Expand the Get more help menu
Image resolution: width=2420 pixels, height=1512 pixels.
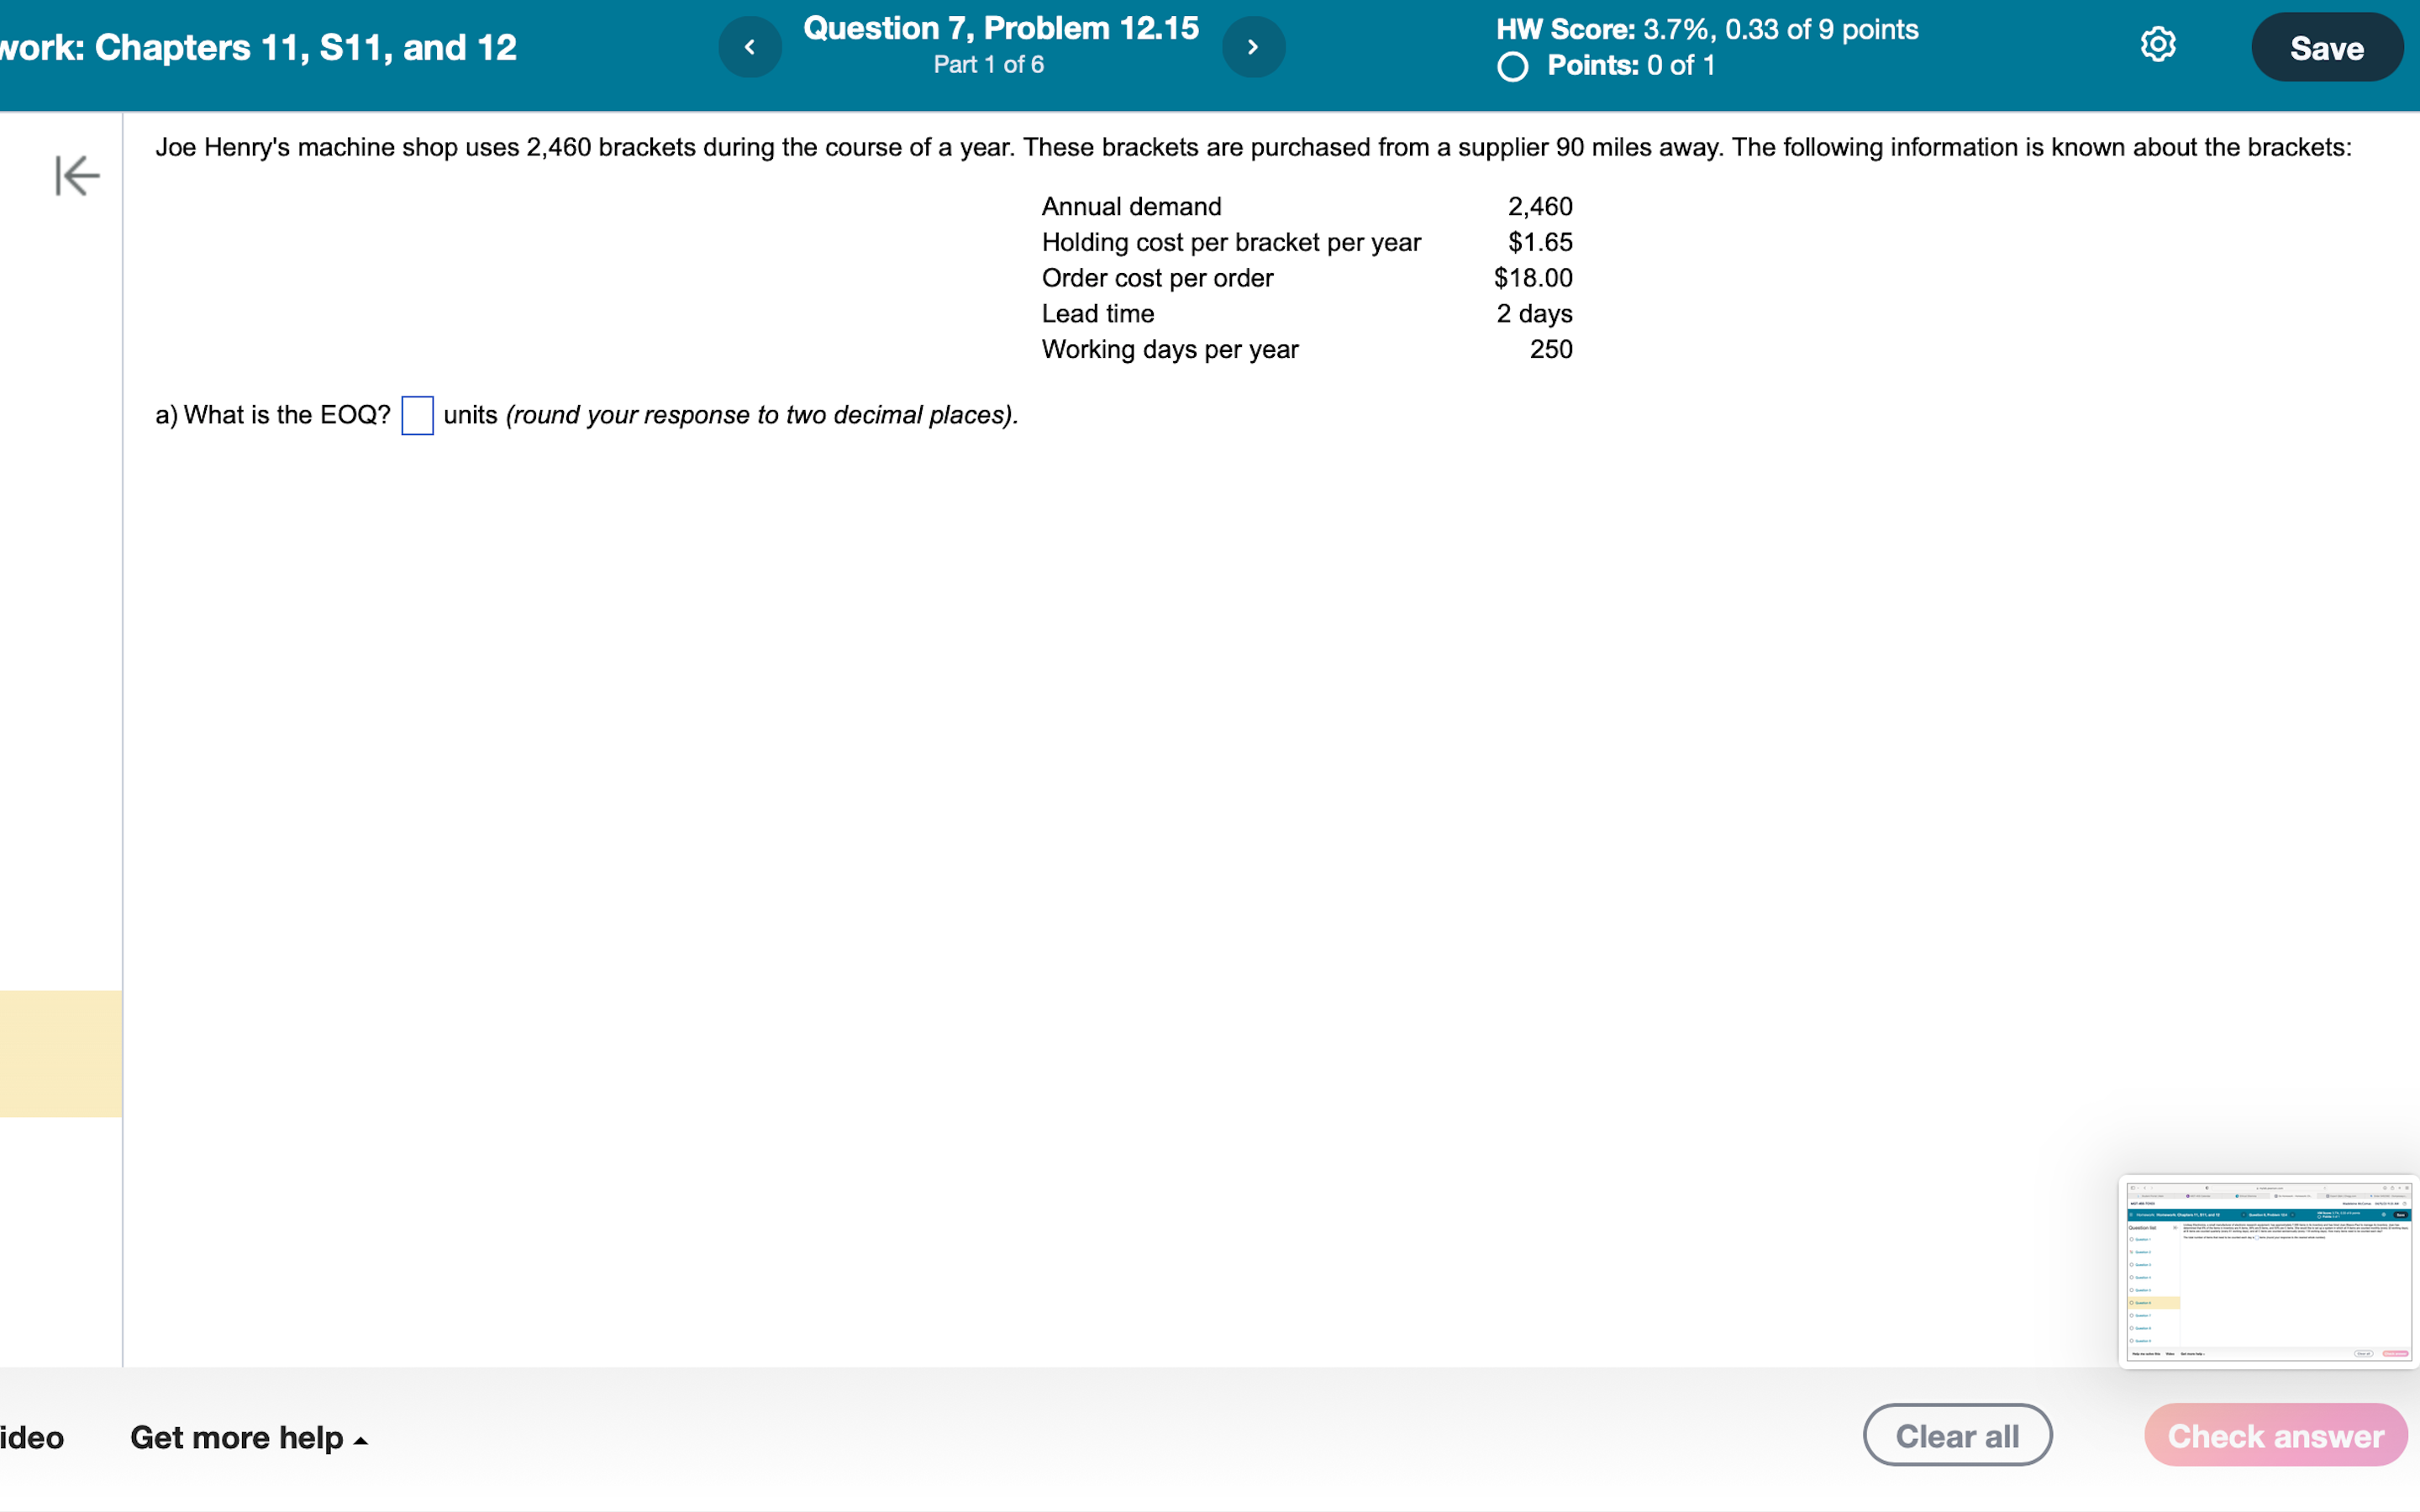click(237, 1437)
